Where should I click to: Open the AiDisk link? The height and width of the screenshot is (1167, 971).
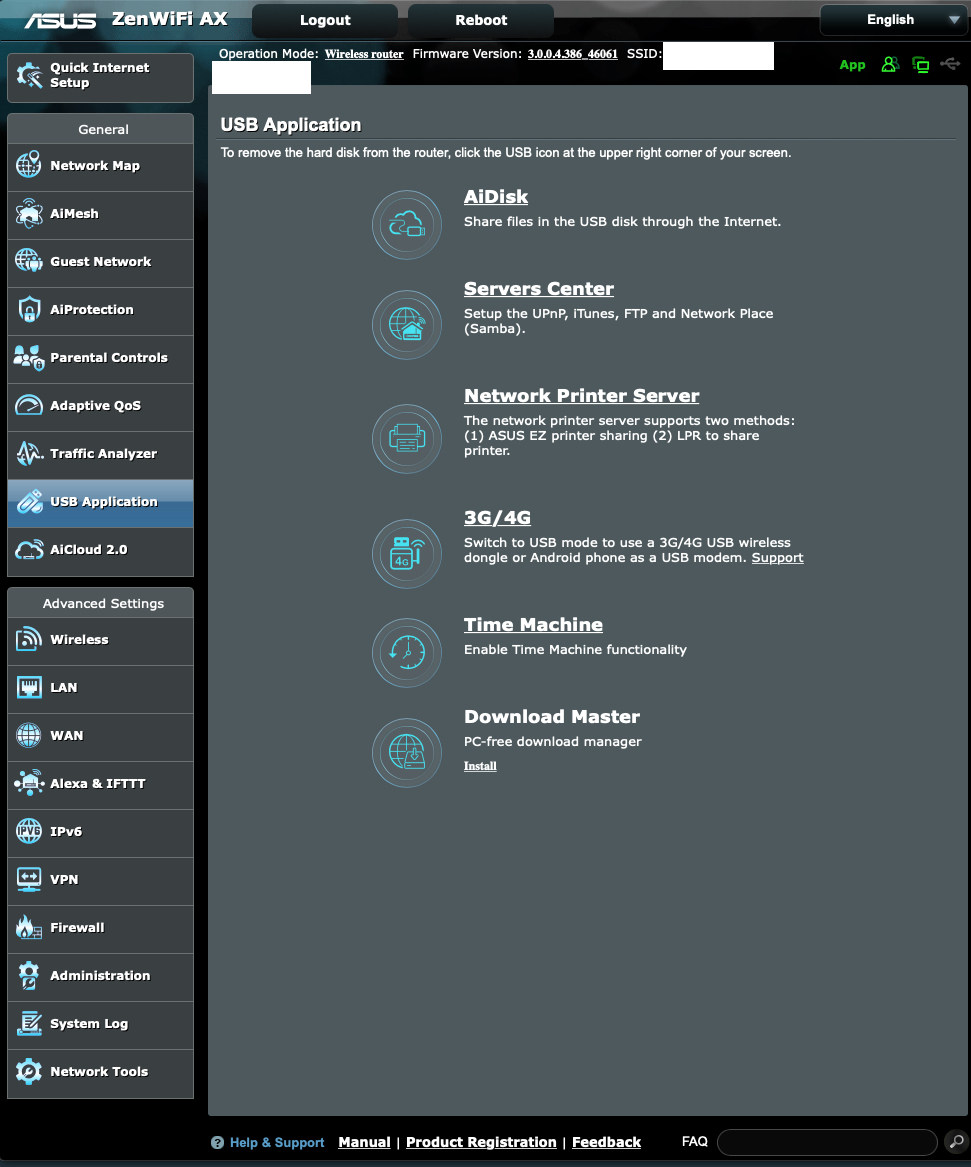click(496, 197)
